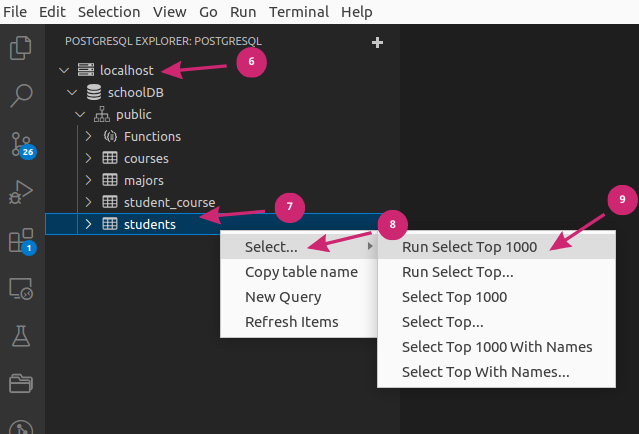Viewport: 639px width, 434px height.
Task: Open the partially visible bottom activity bar icon
Action: [x=21, y=427]
